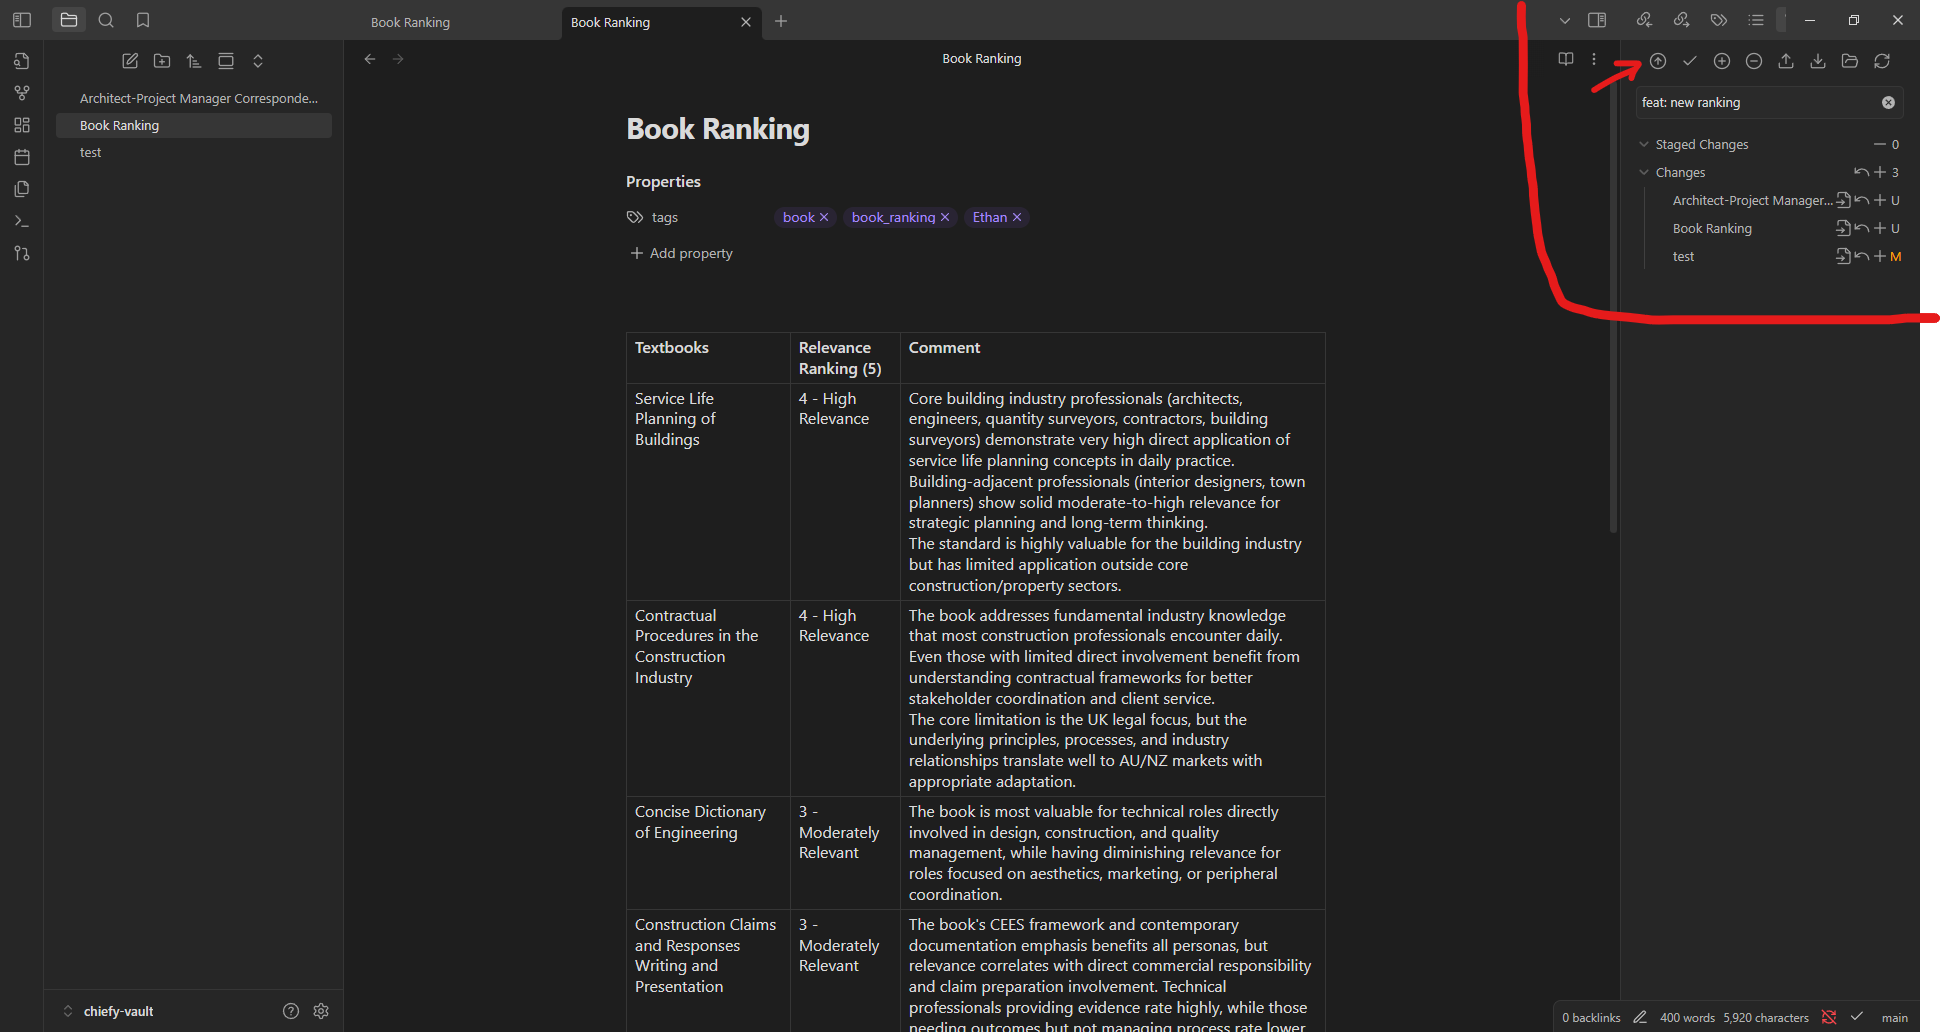The width and height of the screenshot is (1940, 1032).
Task: Switch to the first Book Ranking tab
Action: tap(411, 22)
